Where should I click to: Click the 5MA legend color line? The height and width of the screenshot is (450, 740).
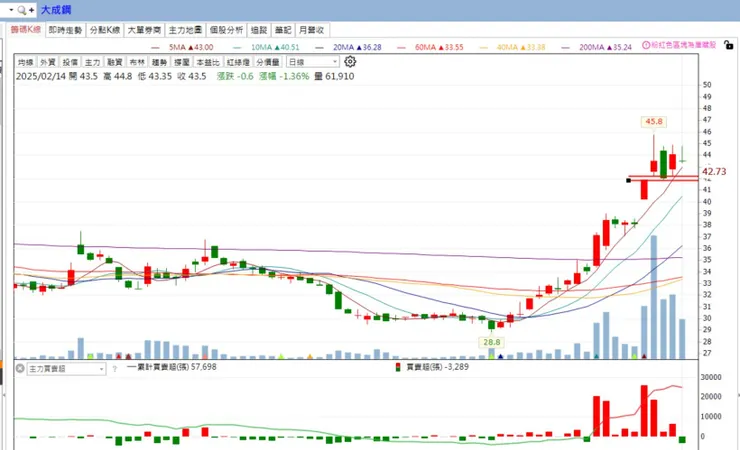(x=155, y=48)
